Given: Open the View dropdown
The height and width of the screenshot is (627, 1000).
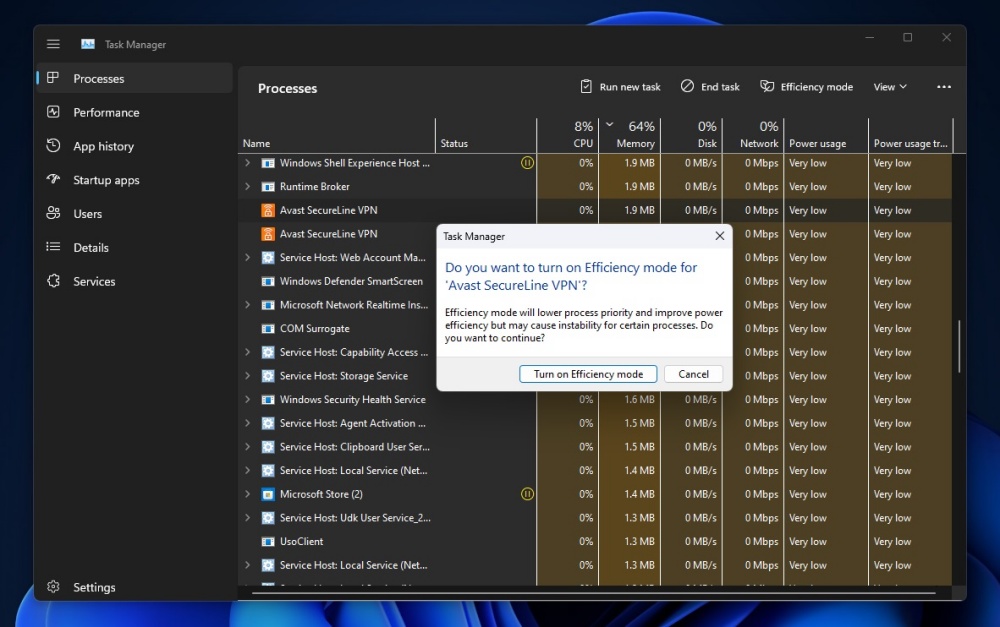Looking at the screenshot, I should [889, 87].
